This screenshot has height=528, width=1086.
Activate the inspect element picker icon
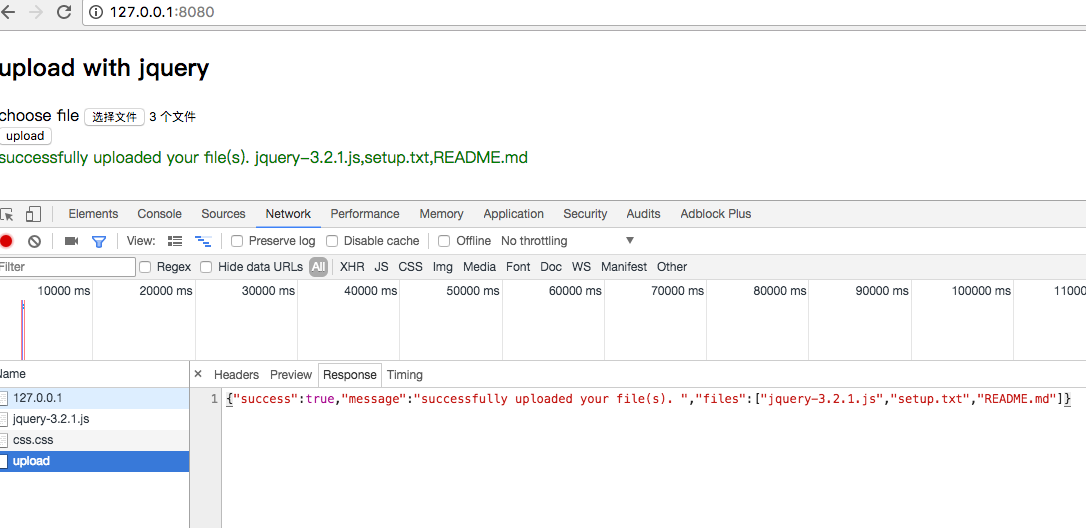[7, 214]
